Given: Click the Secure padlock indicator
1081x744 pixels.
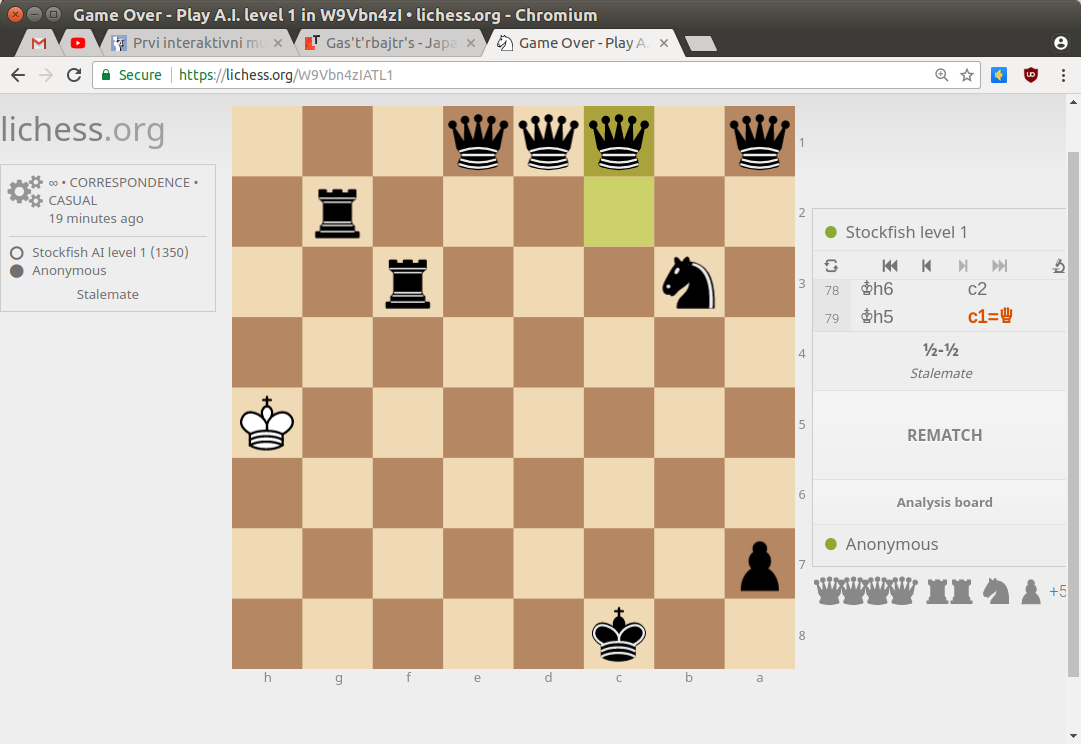Looking at the screenshot, I should [132, 75].
